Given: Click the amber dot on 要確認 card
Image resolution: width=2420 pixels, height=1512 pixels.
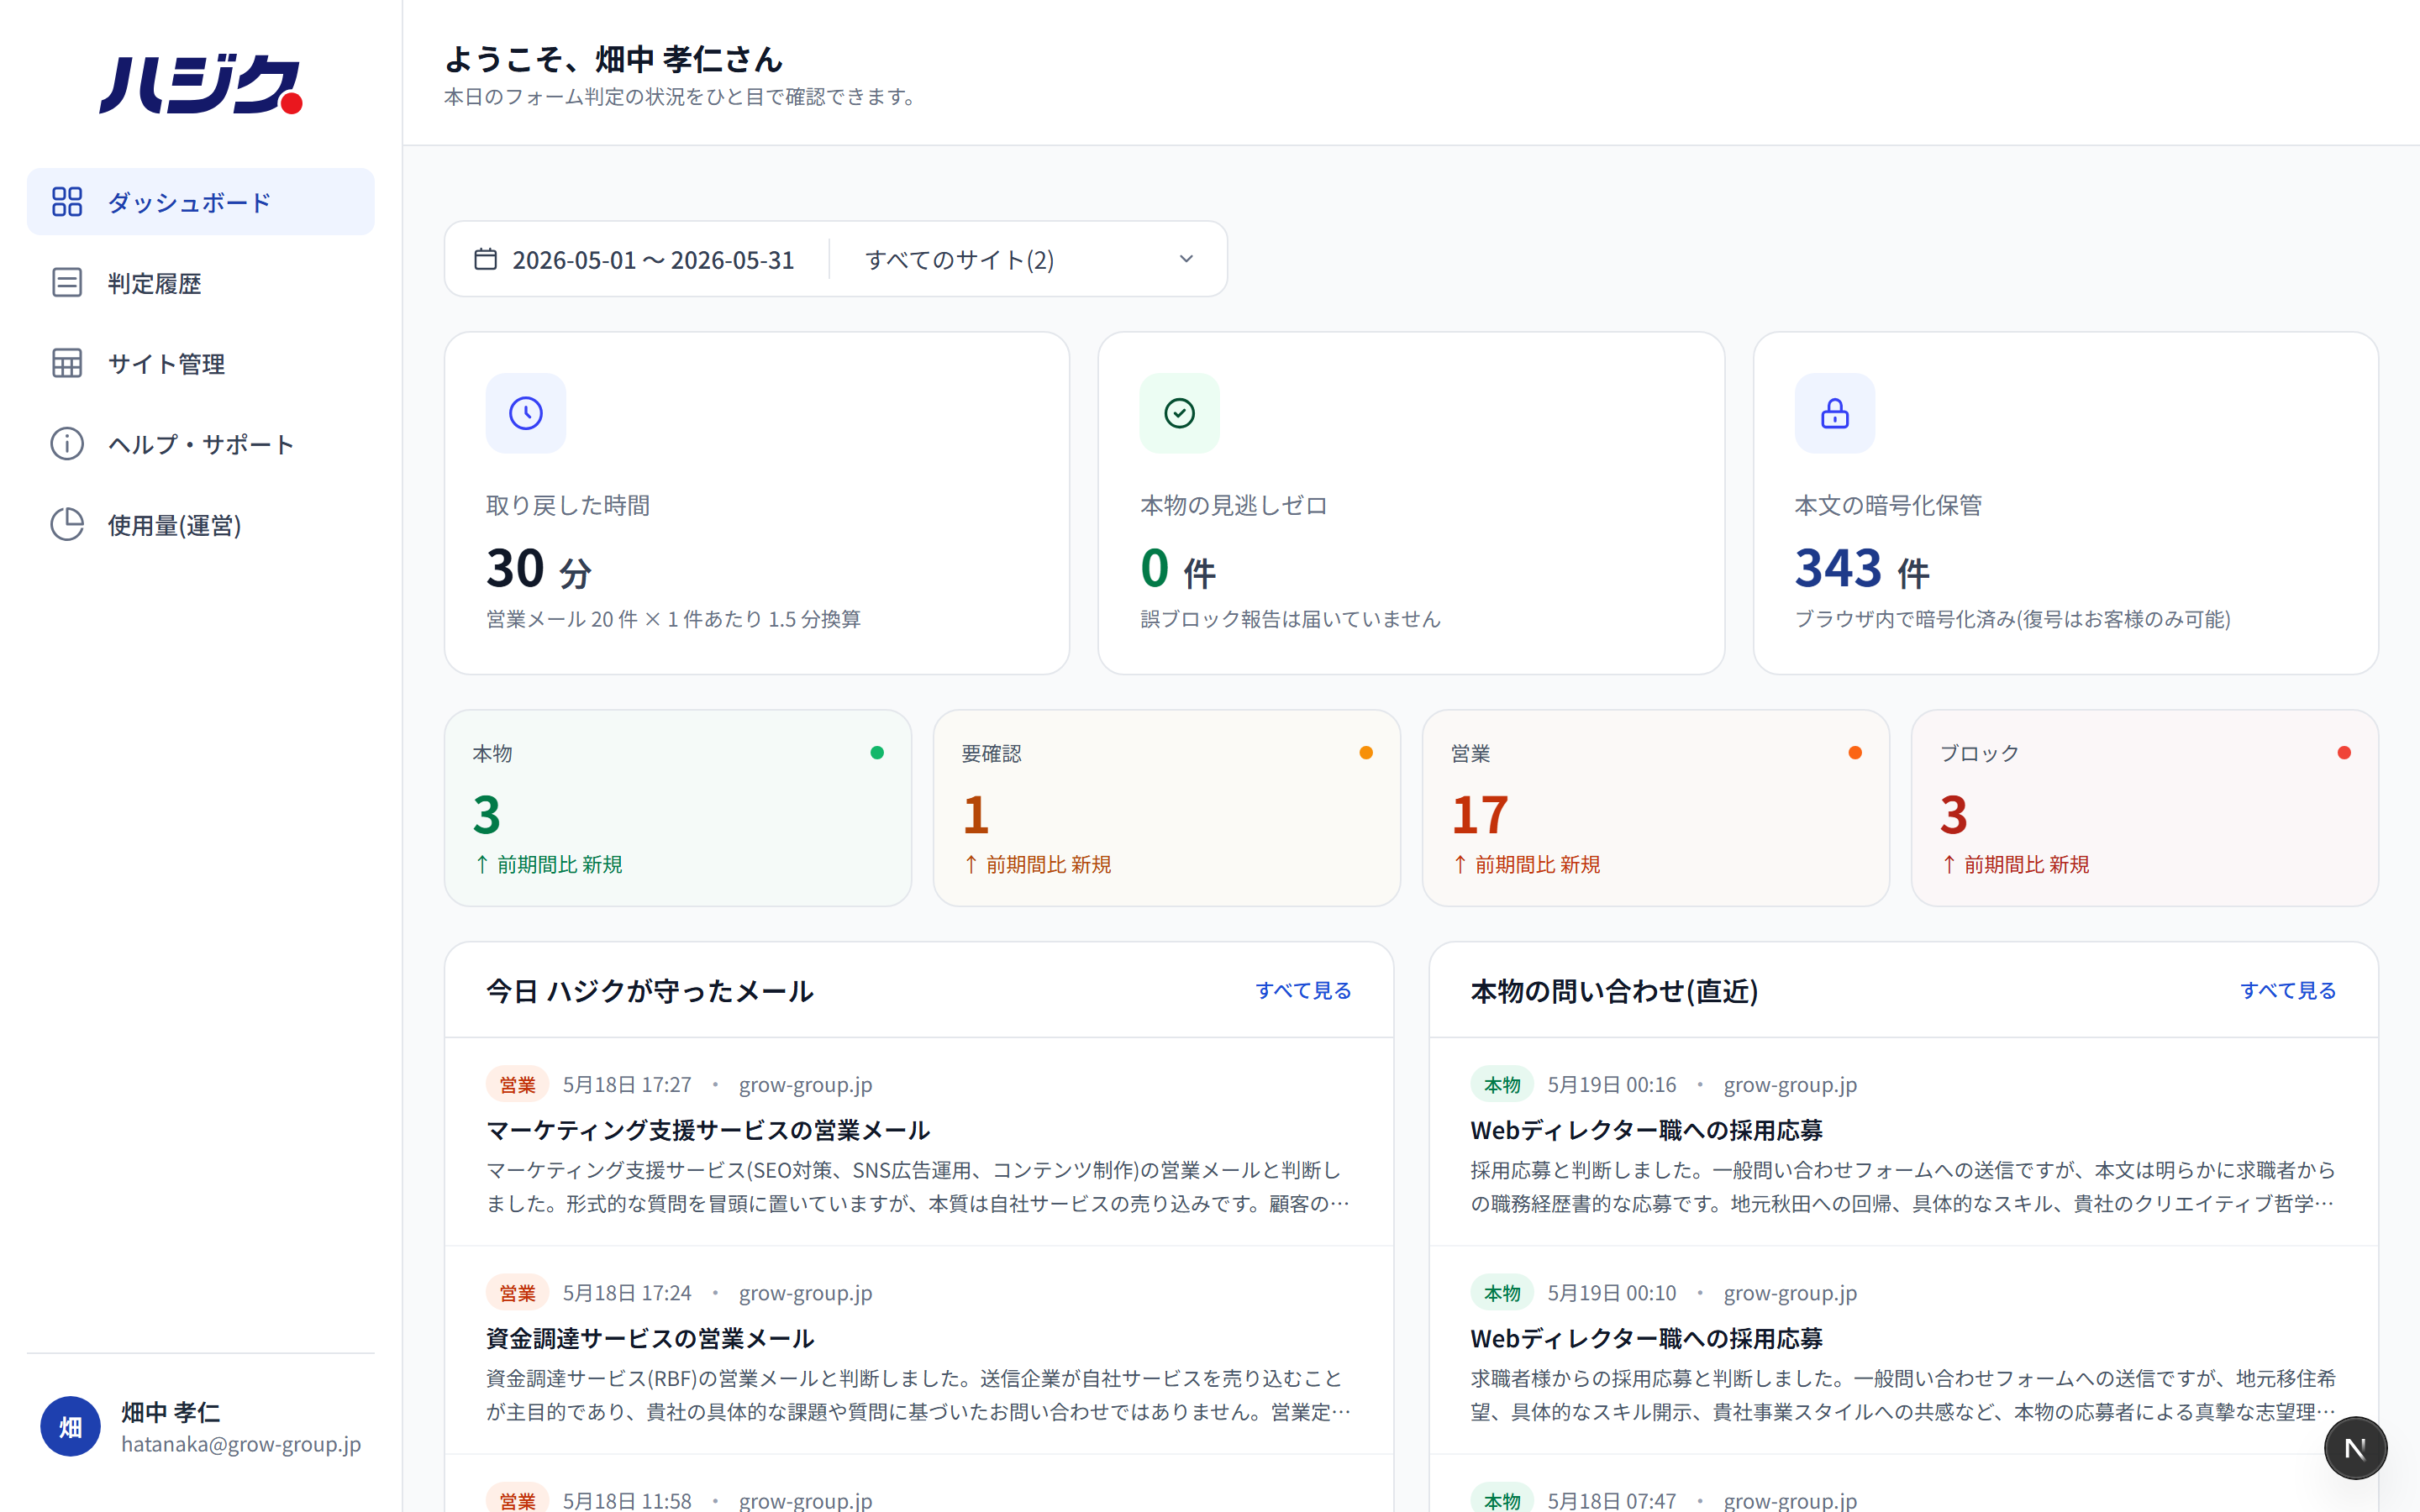Looking at the screenshot, I should point(1366,753).
